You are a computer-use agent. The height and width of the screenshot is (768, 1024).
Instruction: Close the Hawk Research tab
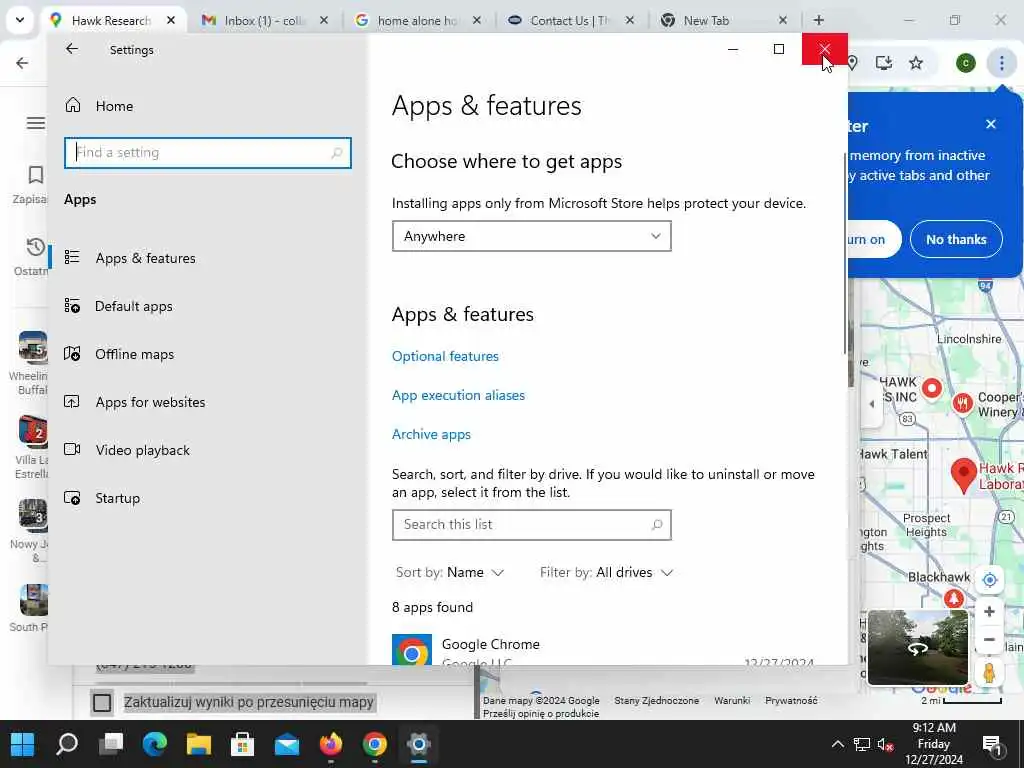[x=171, y=20]
